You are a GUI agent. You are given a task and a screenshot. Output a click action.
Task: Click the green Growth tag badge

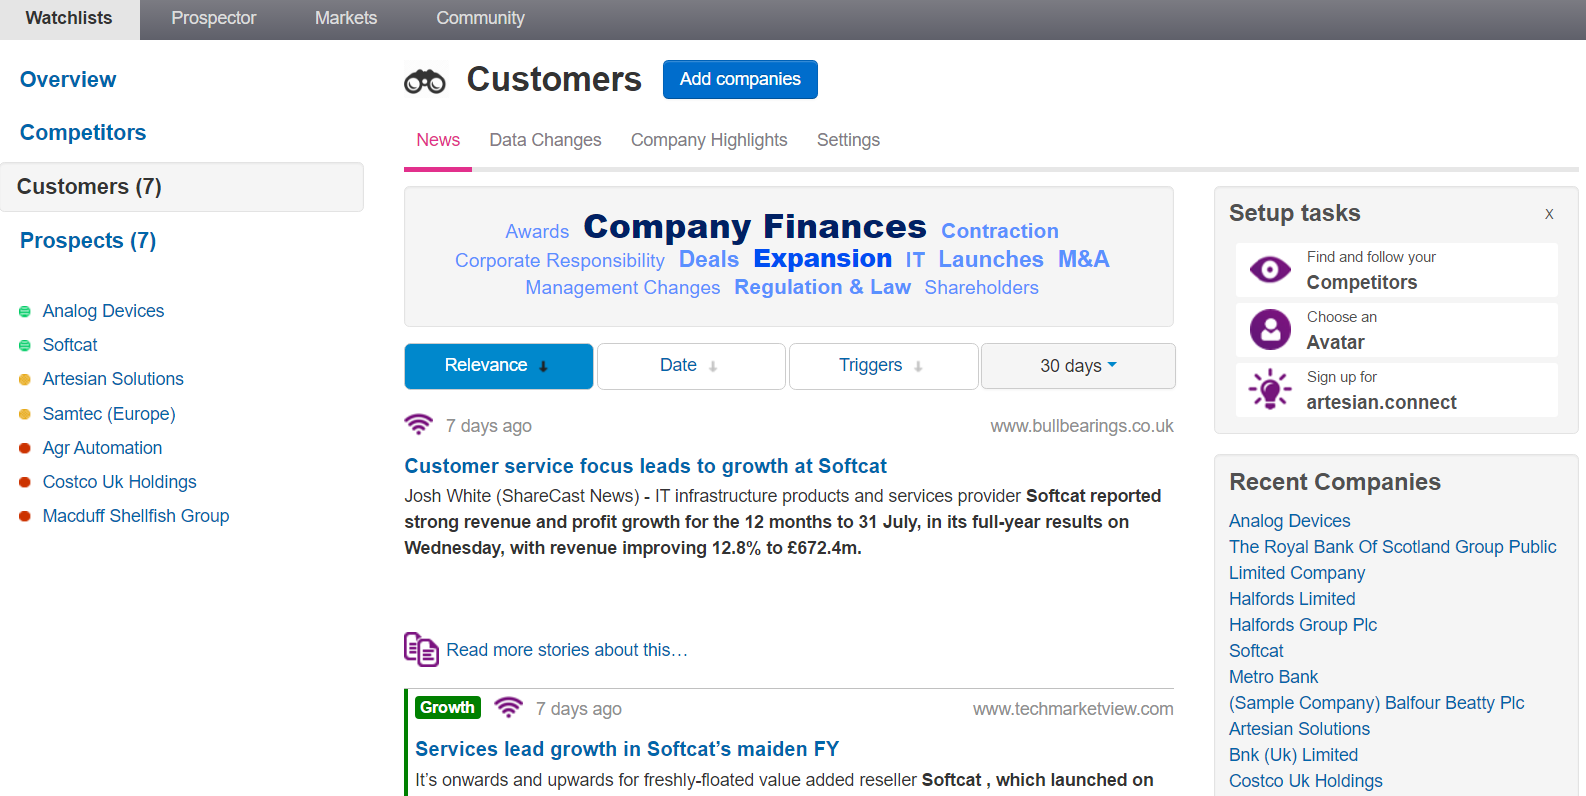coord(447,707)
